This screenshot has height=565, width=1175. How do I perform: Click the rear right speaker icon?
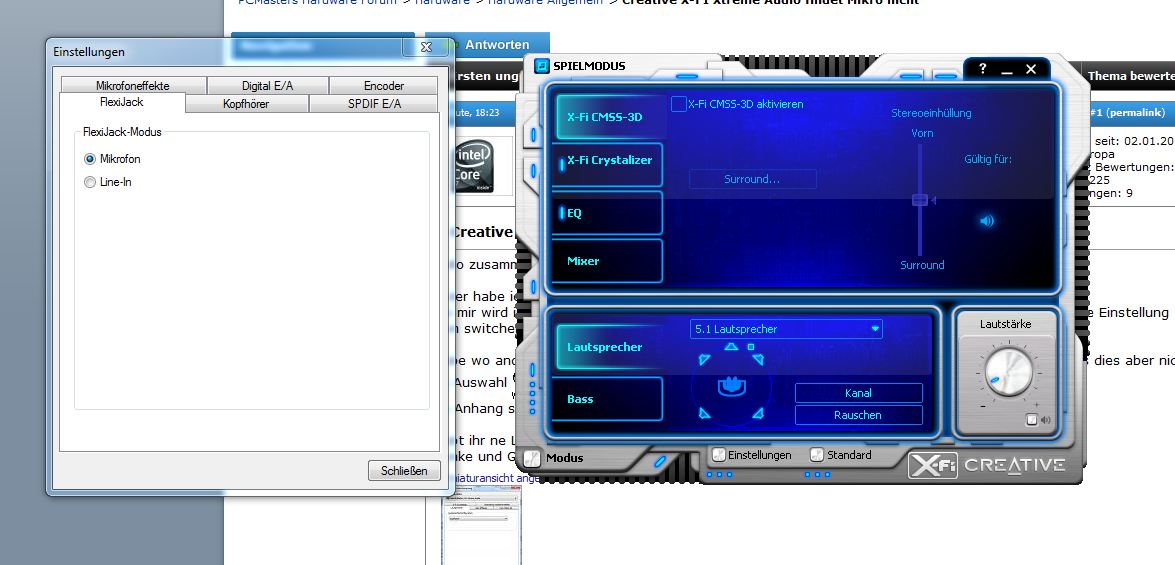(x=758, y=413)
